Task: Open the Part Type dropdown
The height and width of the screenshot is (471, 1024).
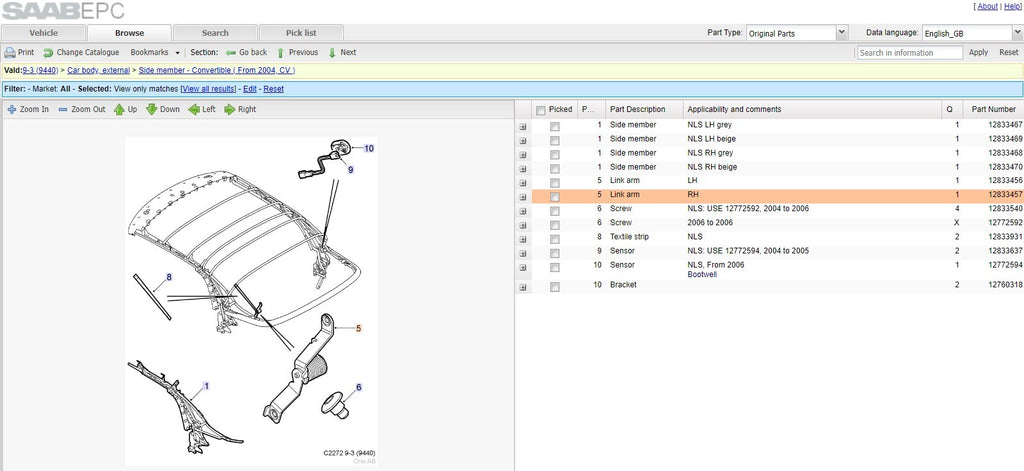Action: 842,33
